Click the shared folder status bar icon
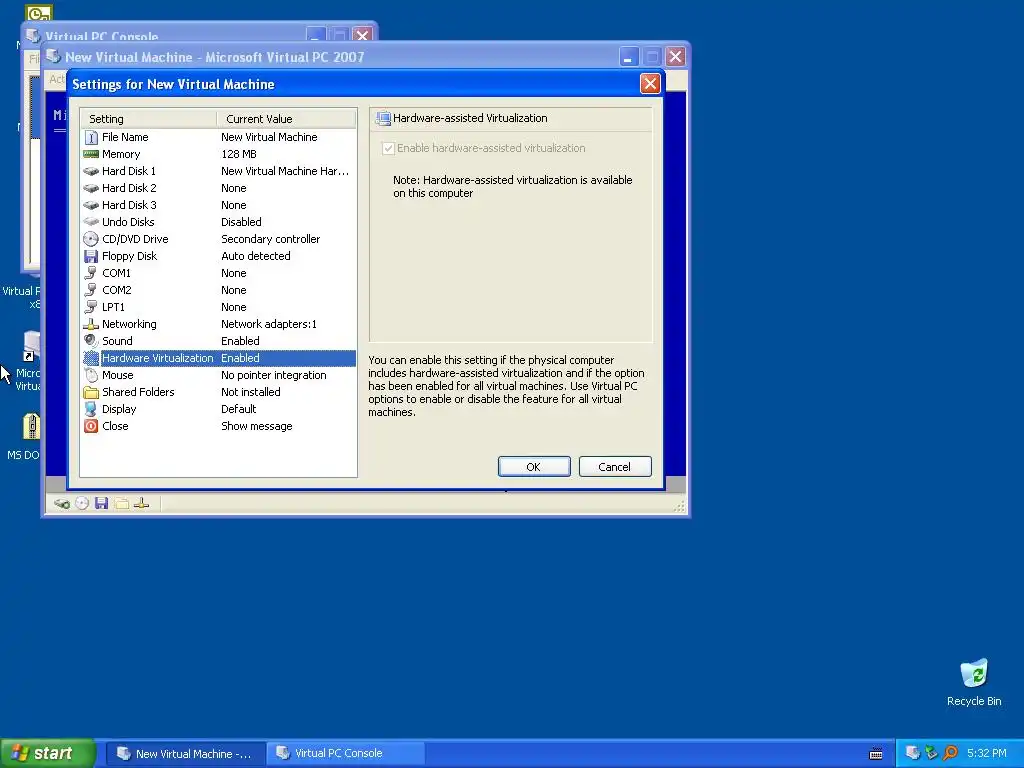 [x=121, y=504]
